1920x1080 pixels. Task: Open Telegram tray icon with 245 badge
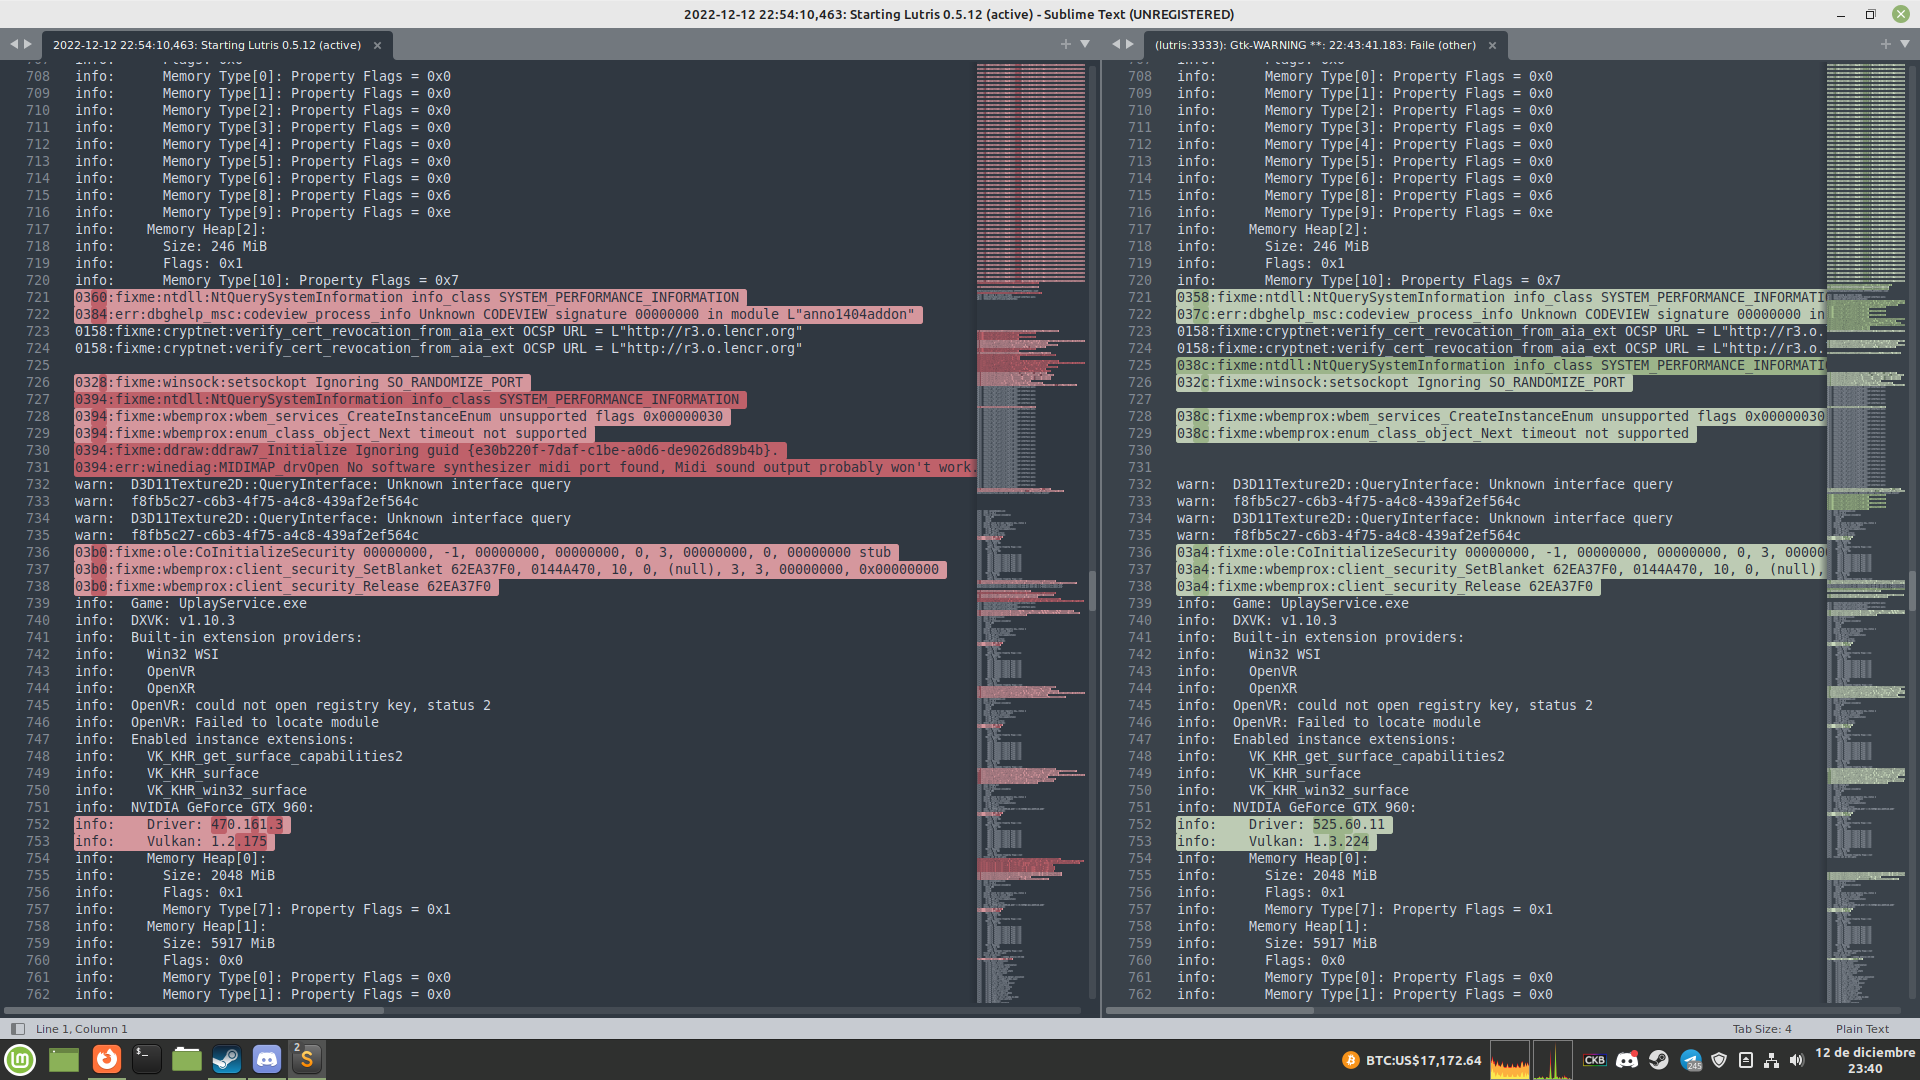click(x=1690, y=1060)
